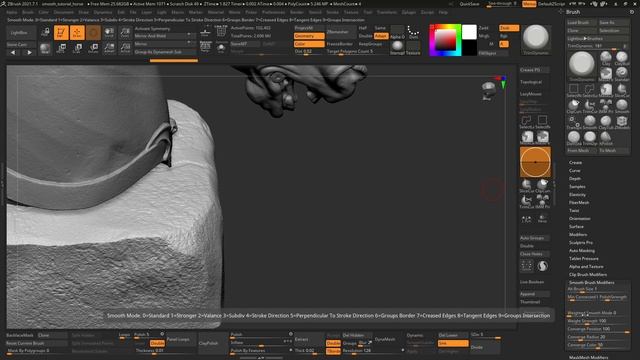Image resolution: width=640 pixels, height=360 pixels.
Task: Expand the Create subpalette
Action: 575,162
